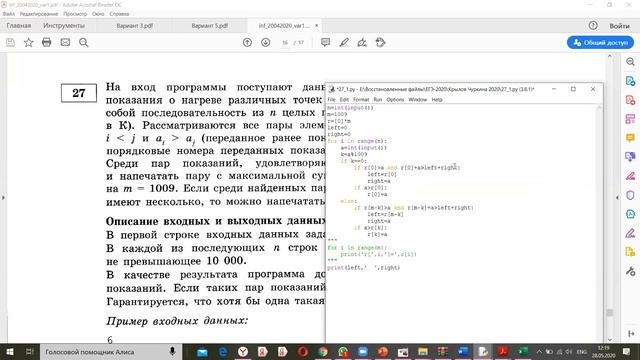Screen dimensions: 640x360
Task: Switch to the Tools tab
Action: click(64, 26)
